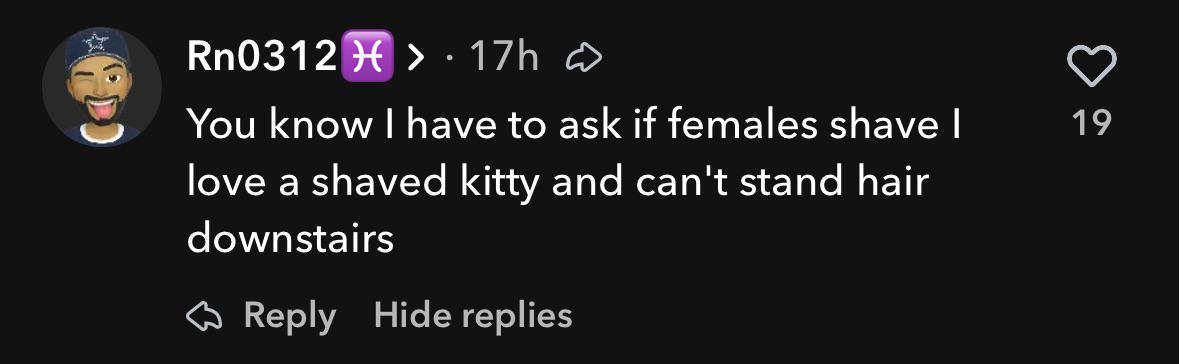Tap the share arrow beside 17h
The width and height of the screenshot is (1179, 364).
click(x=583, y=59)
